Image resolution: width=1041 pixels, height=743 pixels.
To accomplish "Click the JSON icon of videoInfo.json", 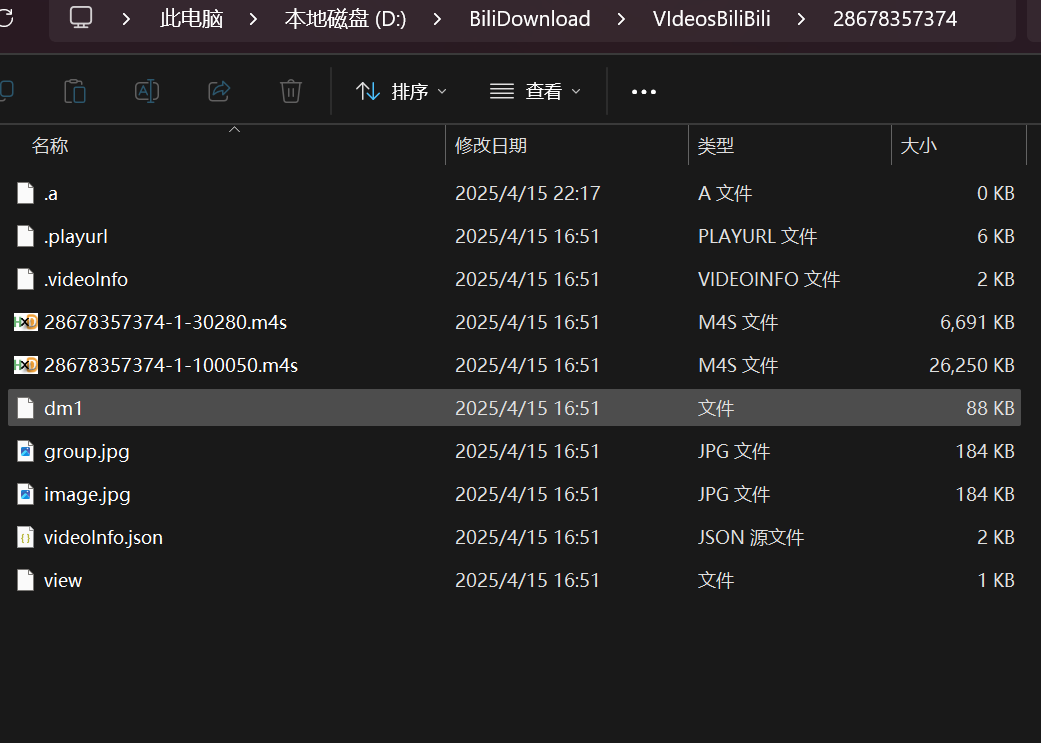I will pos(25,537).
